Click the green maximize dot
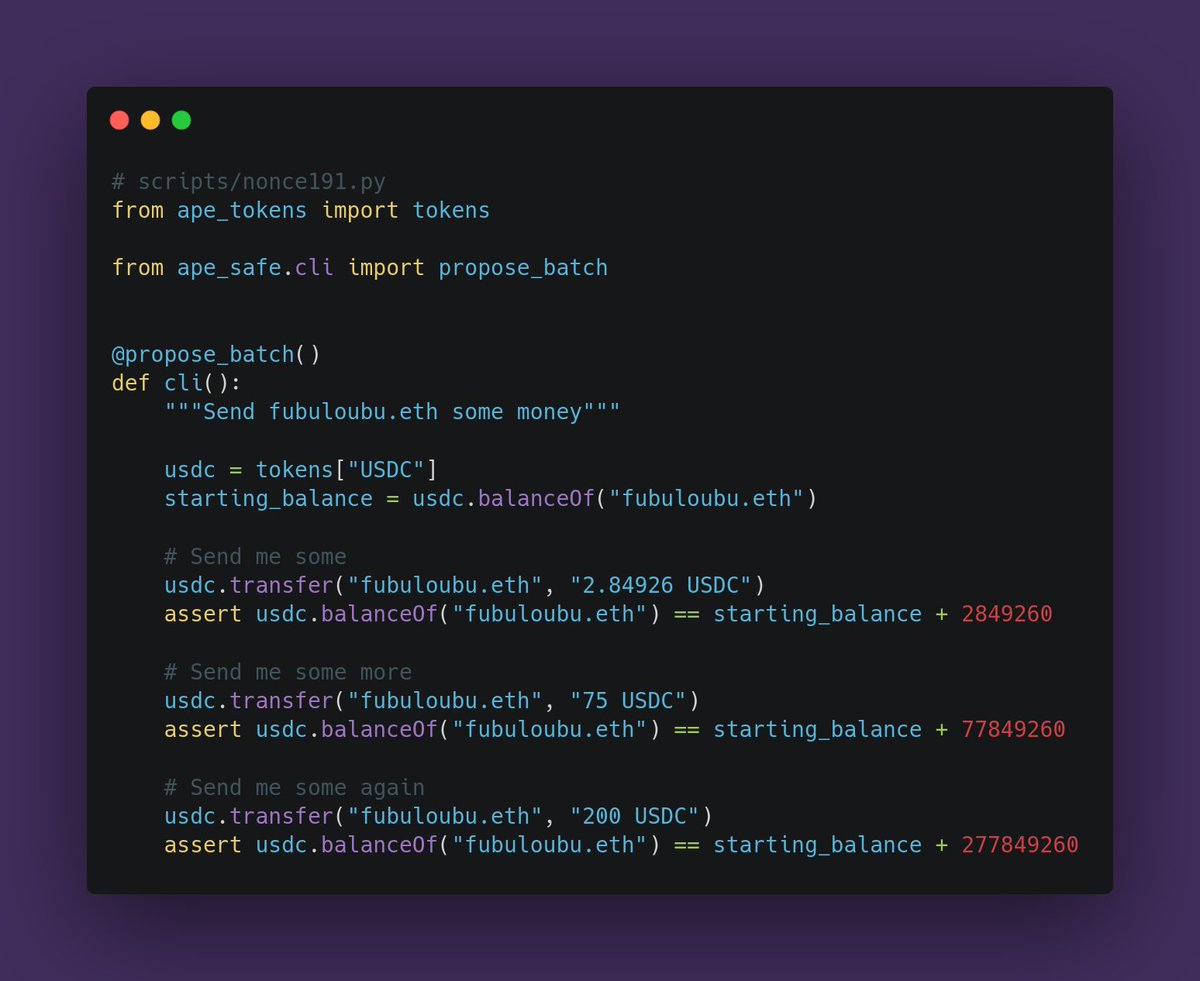The width and height of the screenshot is (1200, 981). coord(181,120)
